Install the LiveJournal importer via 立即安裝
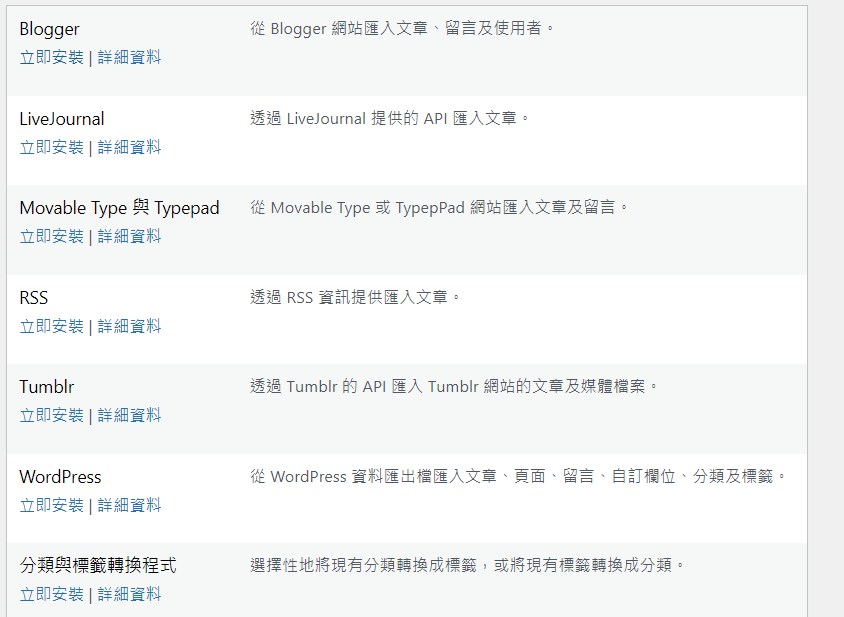This screenshot has width=844, height=617. [x=52, y=147]
